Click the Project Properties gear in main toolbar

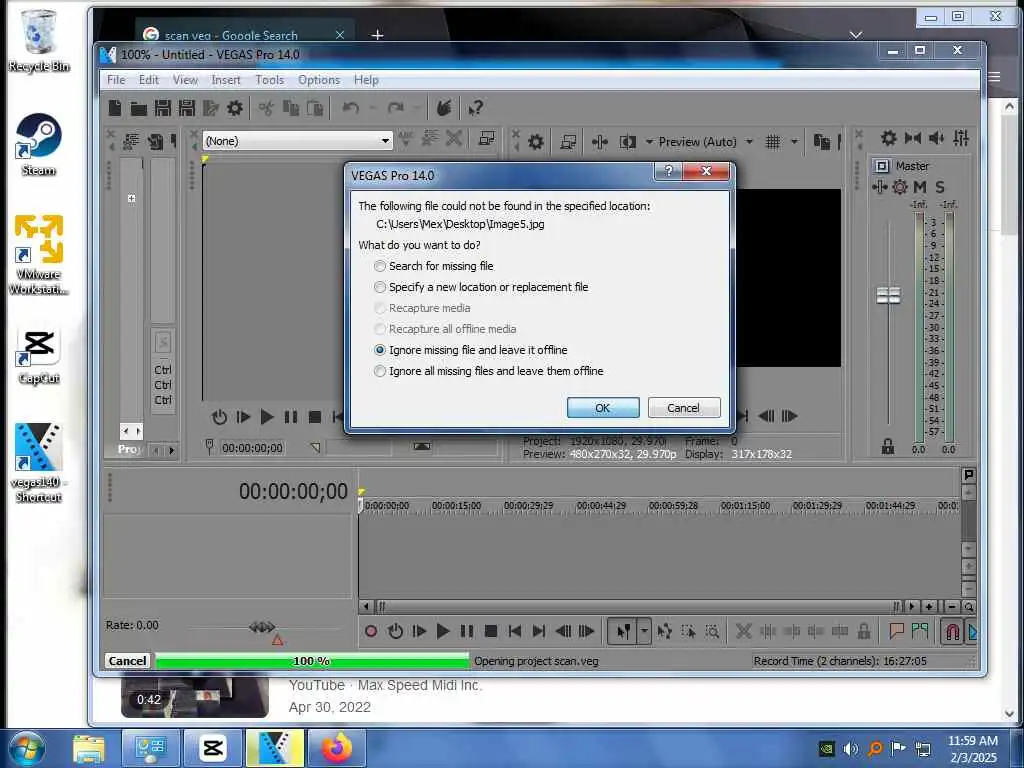(x=234, y=108)
